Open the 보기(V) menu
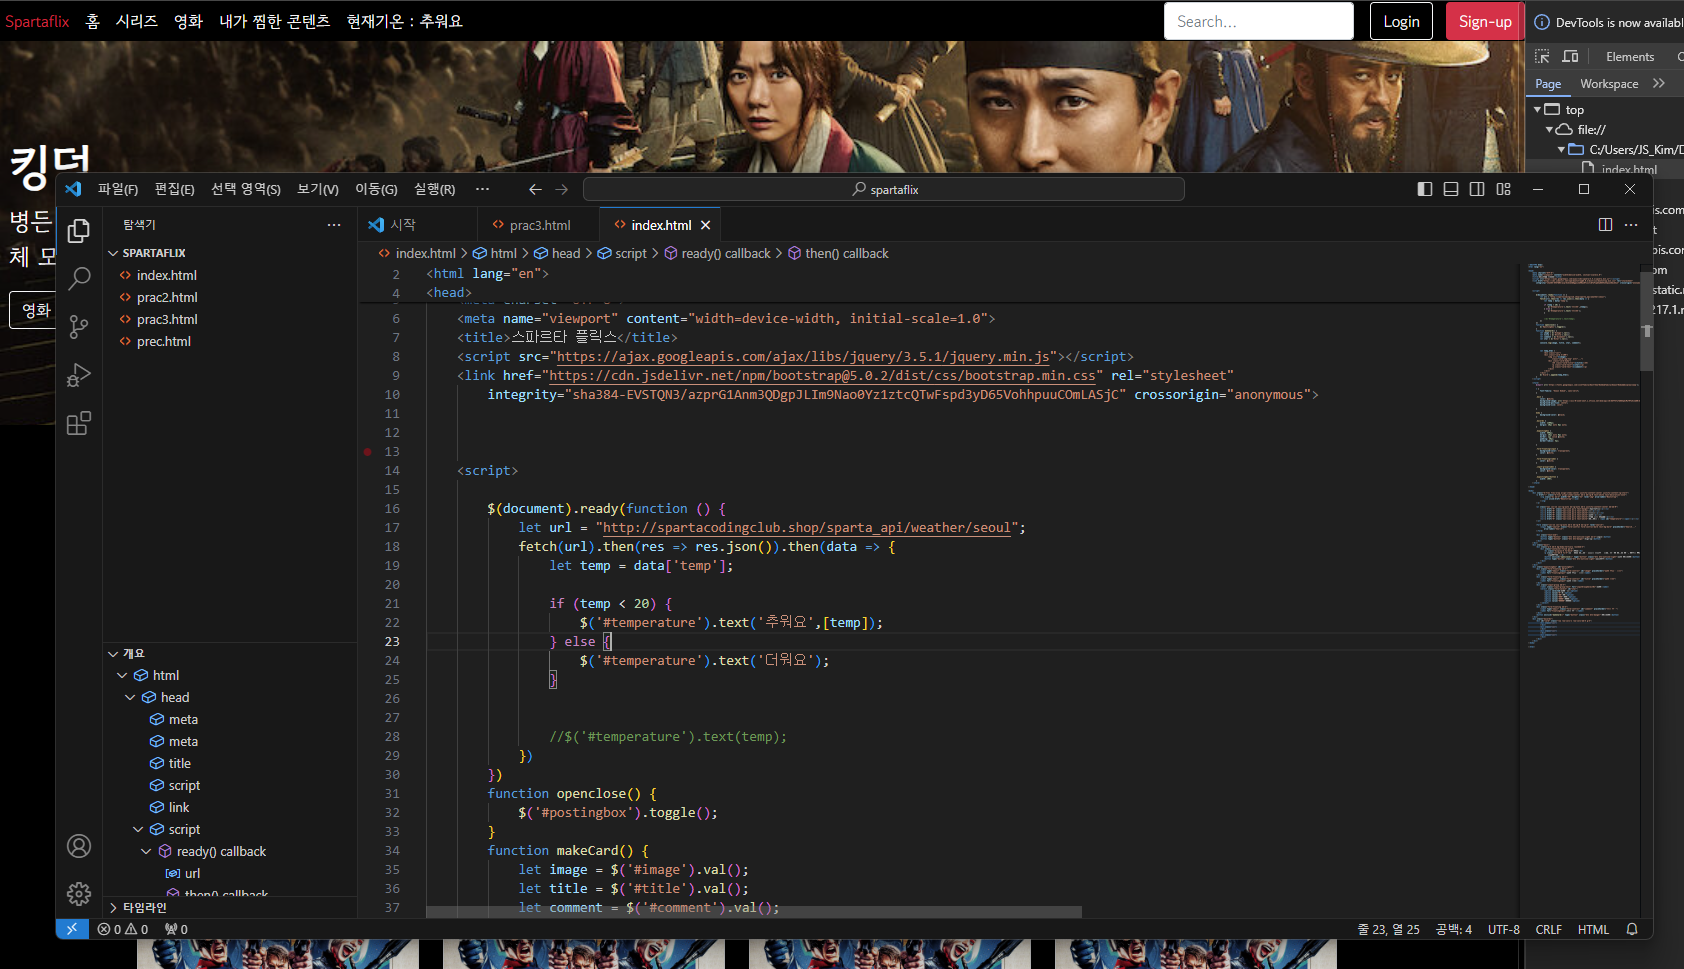The width and height of the screenshot is (1684, 969). 318,189
